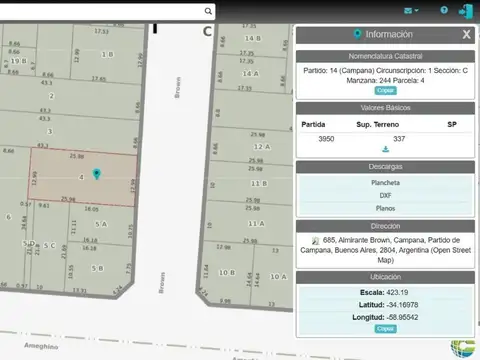480x360 pixels.
Task: Select parcel 5 B on the map
Action: 97,268
